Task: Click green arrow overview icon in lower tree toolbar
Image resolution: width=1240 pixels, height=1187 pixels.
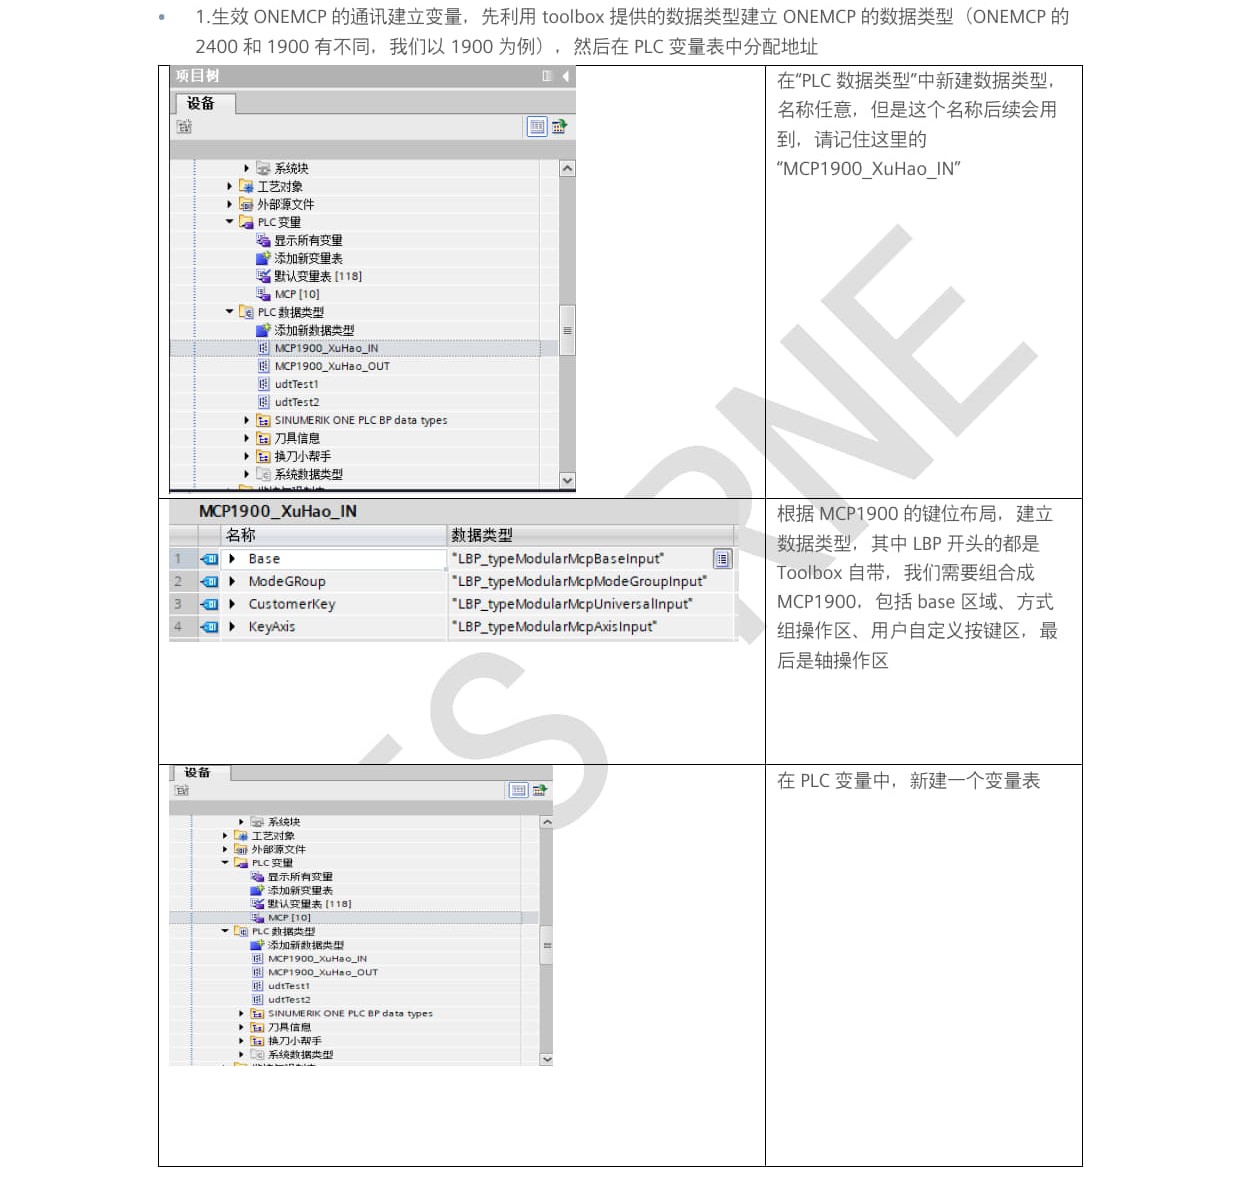Action: tap(539, 790)
